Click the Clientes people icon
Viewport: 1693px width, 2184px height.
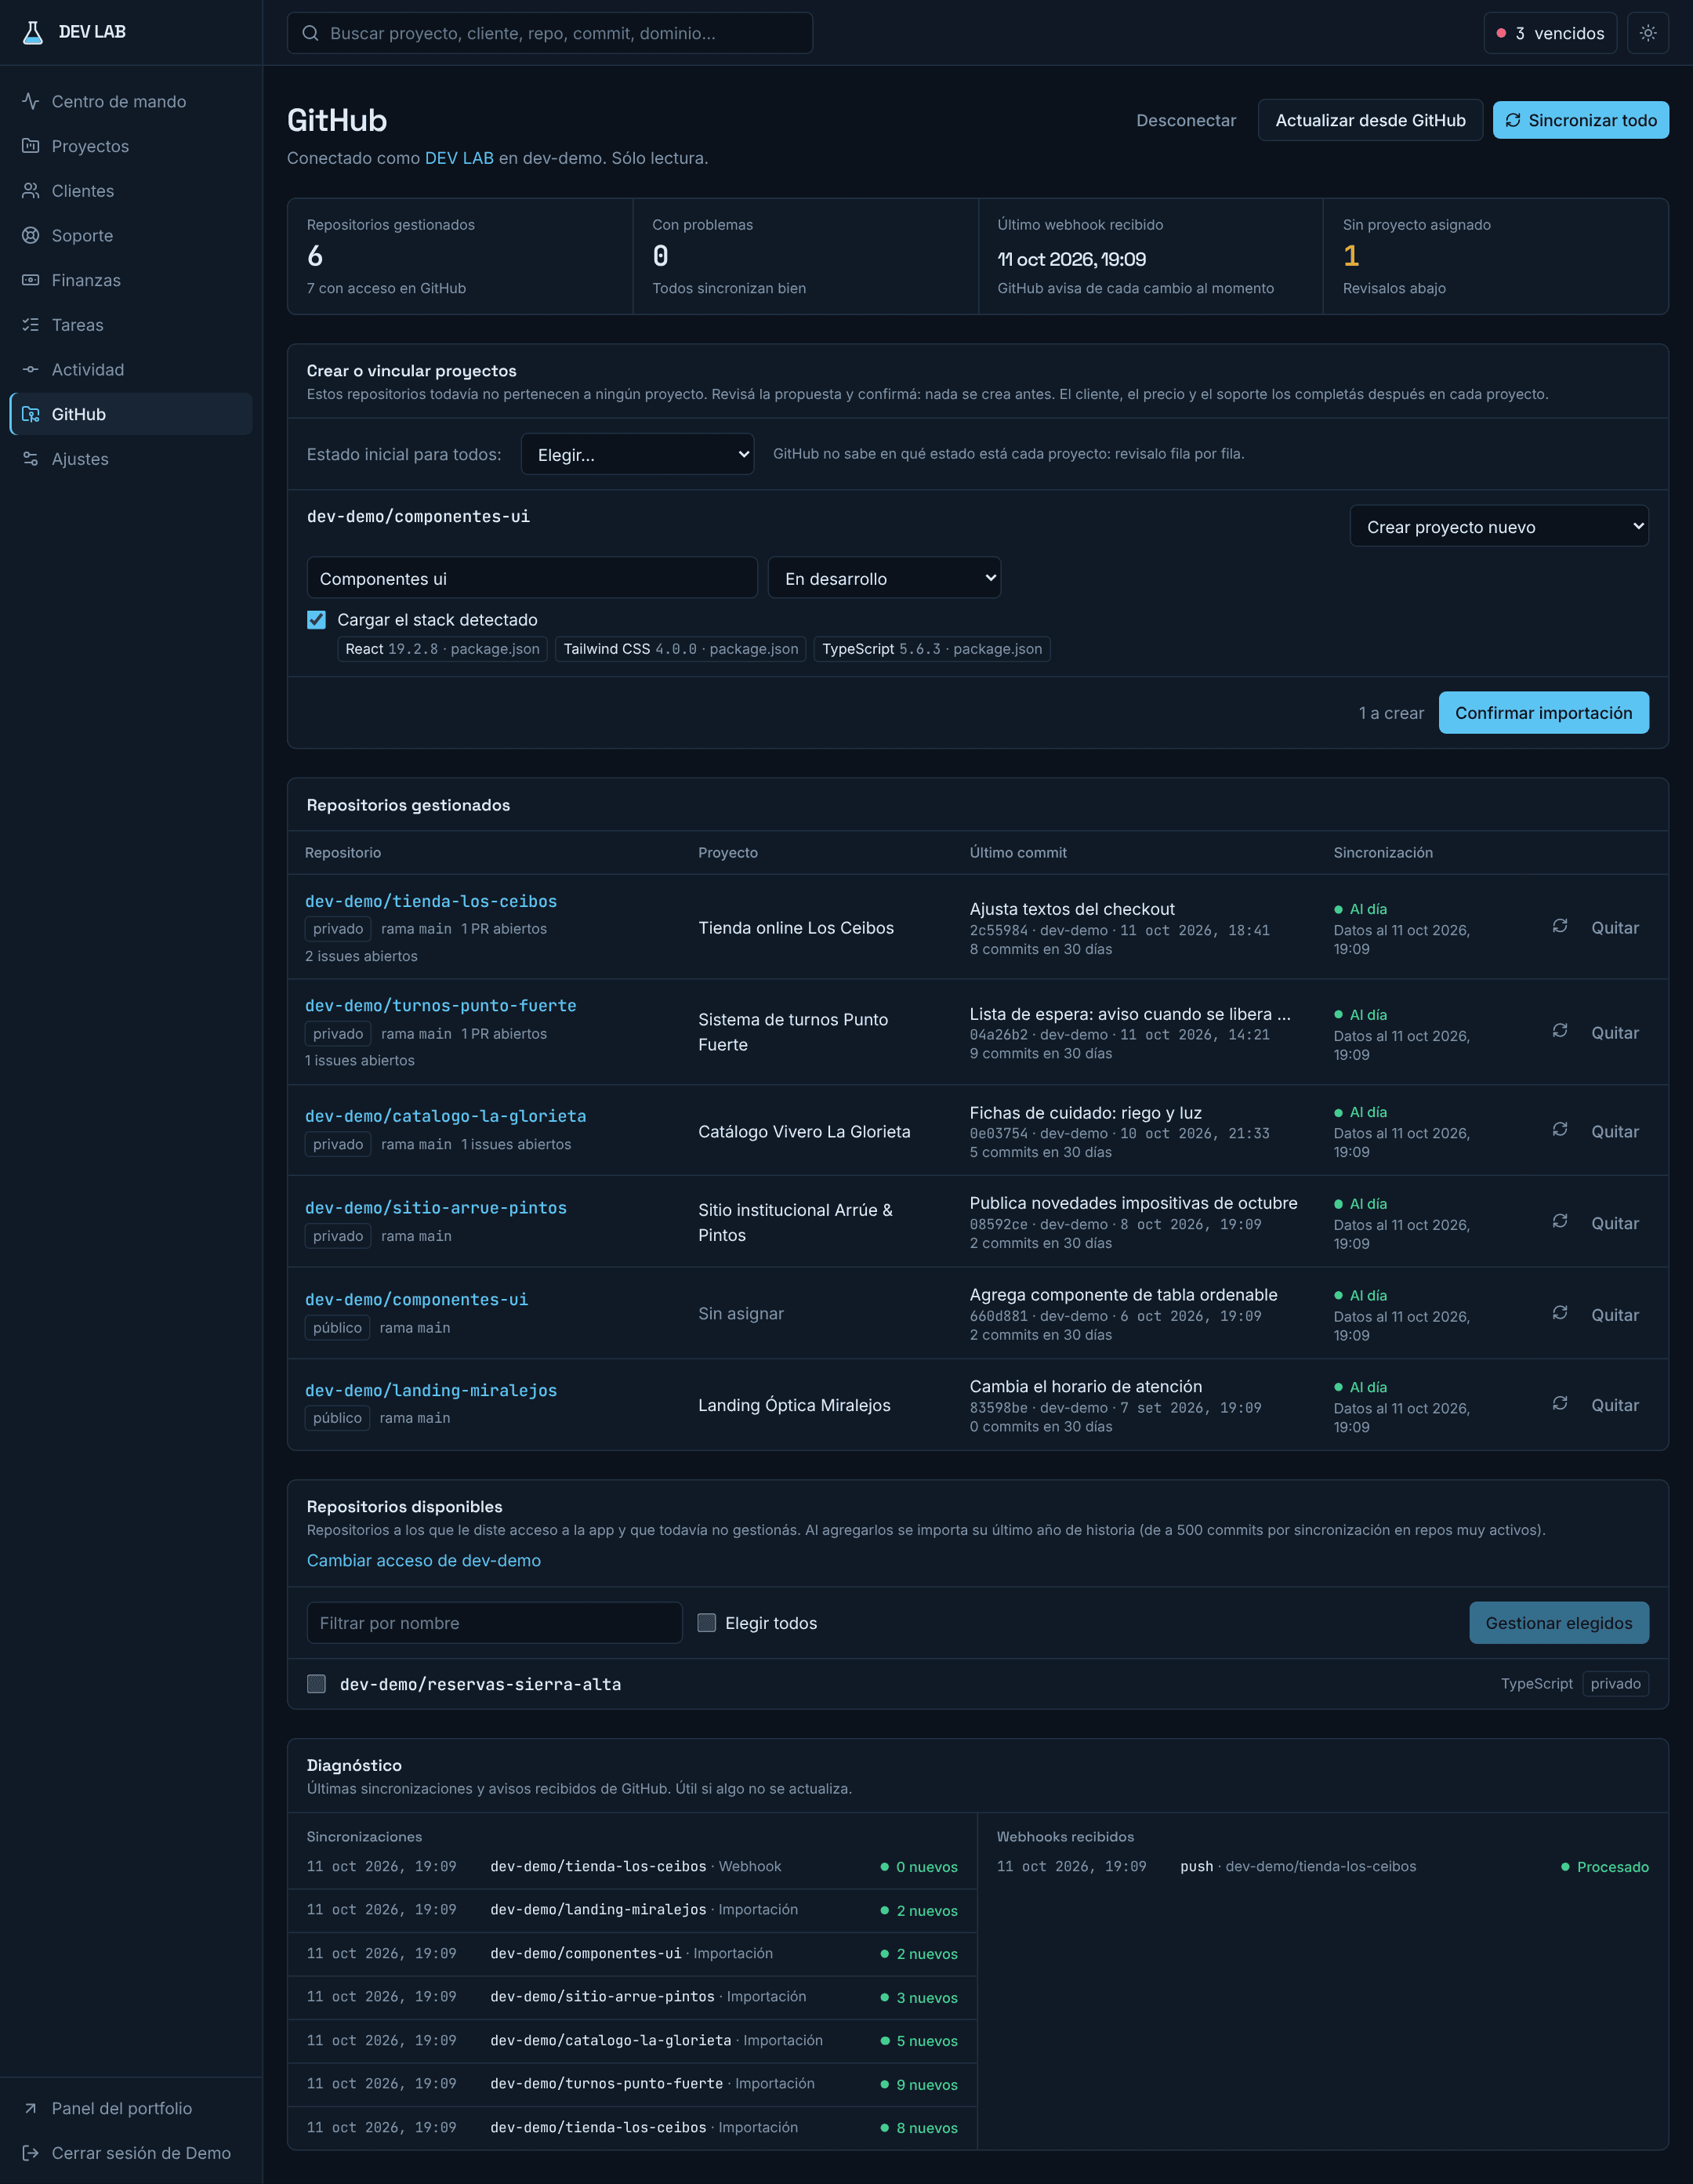tap(31, 190)
